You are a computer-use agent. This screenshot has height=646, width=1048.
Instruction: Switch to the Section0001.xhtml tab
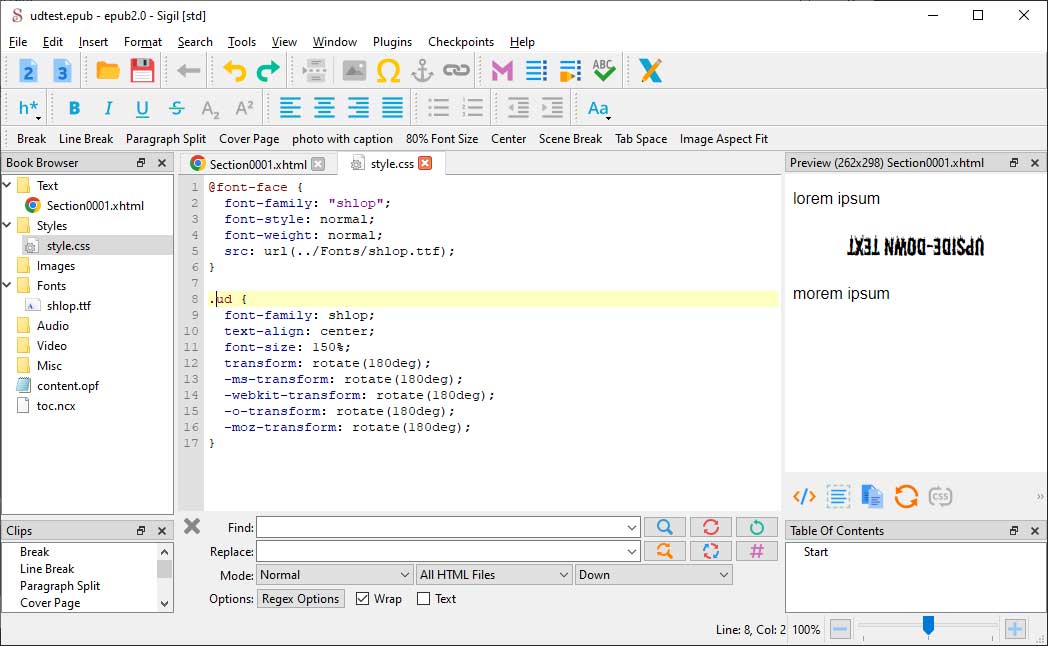258,164
